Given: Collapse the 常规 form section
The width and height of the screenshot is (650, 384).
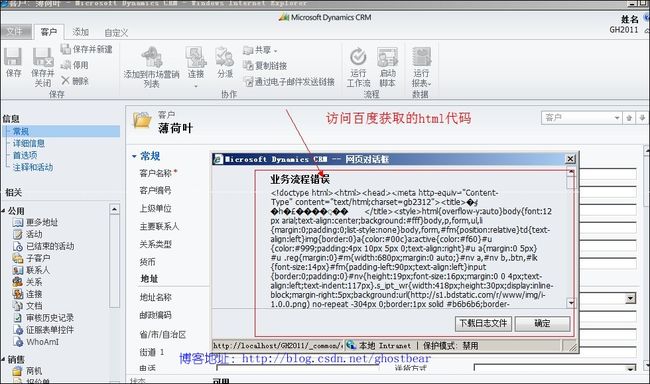Looking at the screenshot, I should (x=134, y=156).
